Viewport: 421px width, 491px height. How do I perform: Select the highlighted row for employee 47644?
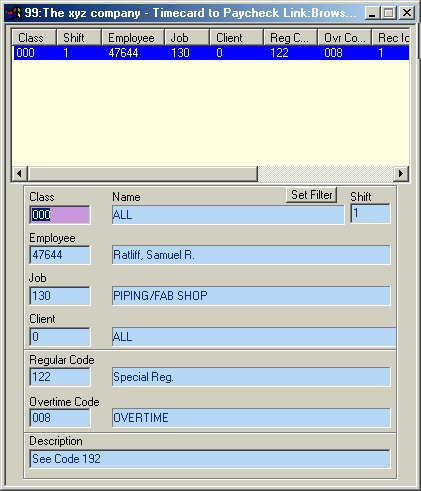tap(211, 53)
